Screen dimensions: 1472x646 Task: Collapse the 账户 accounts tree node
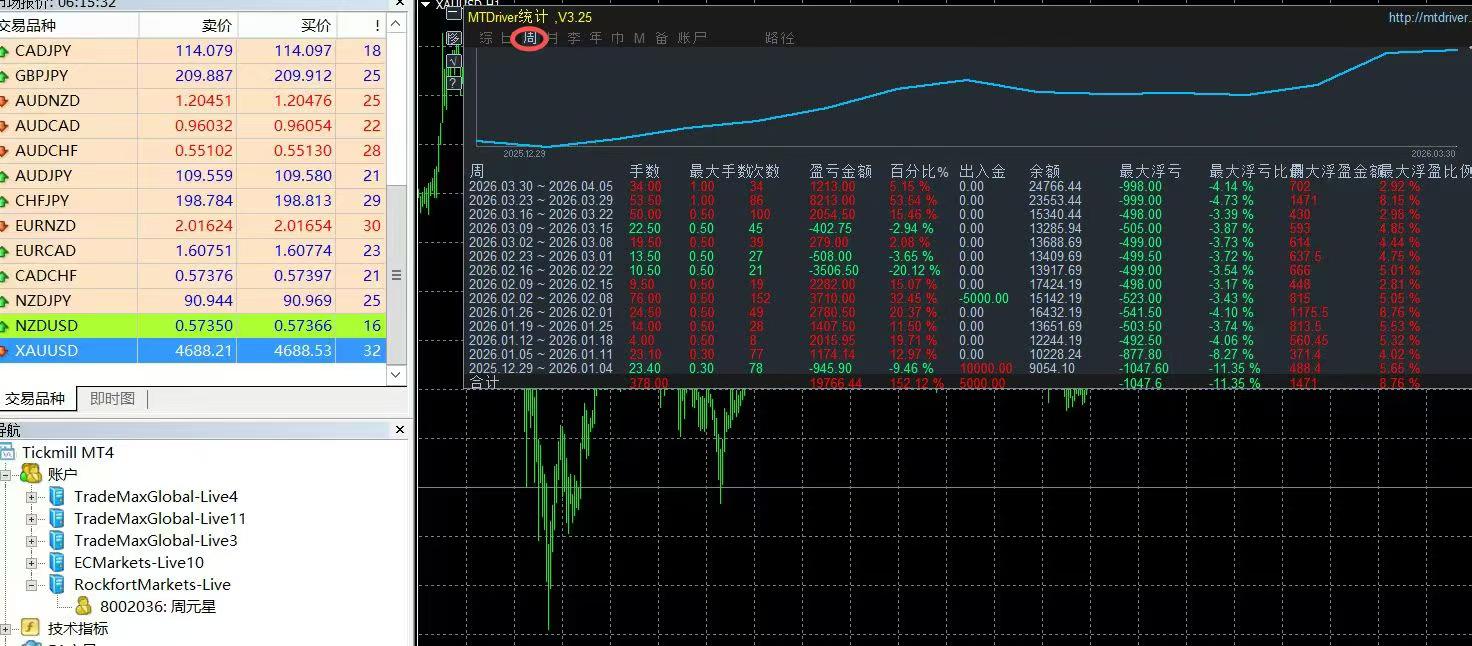point(5,475)
